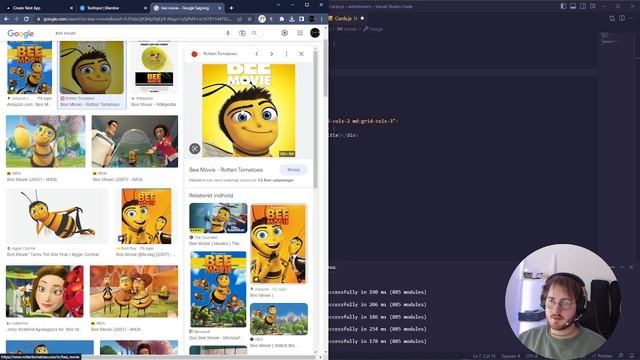Select image of woman with red flowers
The height and width of the screenshot is (360, 640).
(45, 291)
